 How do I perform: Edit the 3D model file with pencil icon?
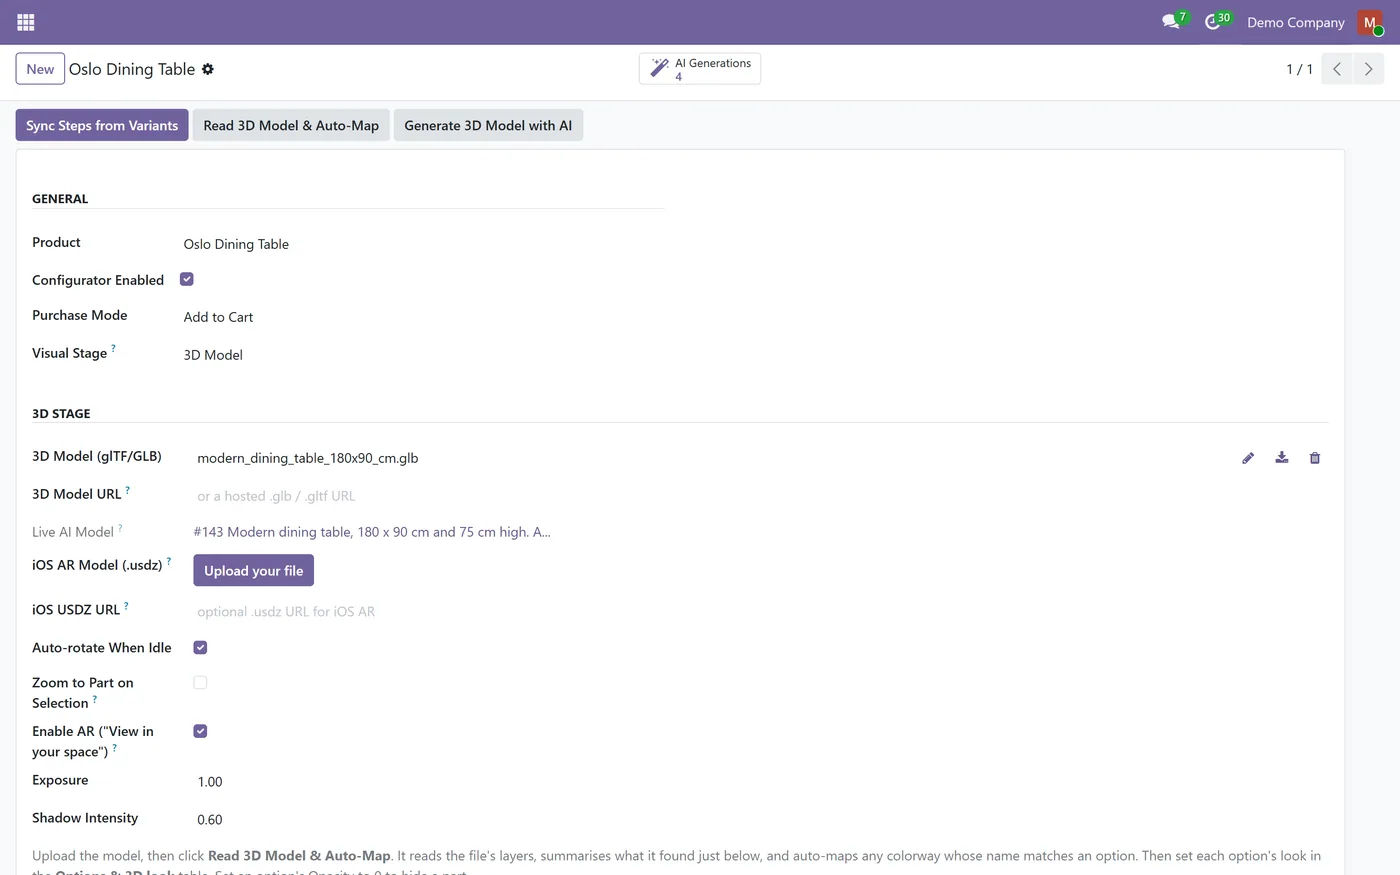[1248, 458]
